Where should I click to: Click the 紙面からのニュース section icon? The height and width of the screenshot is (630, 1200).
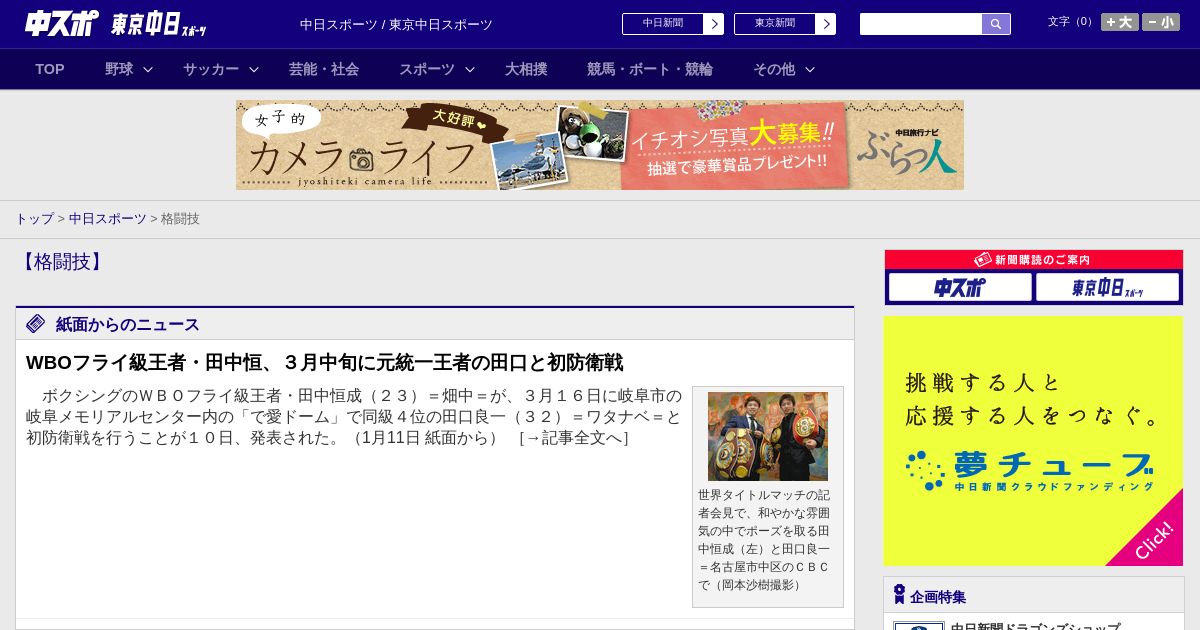pyautogui.click(x=36, y=323)
